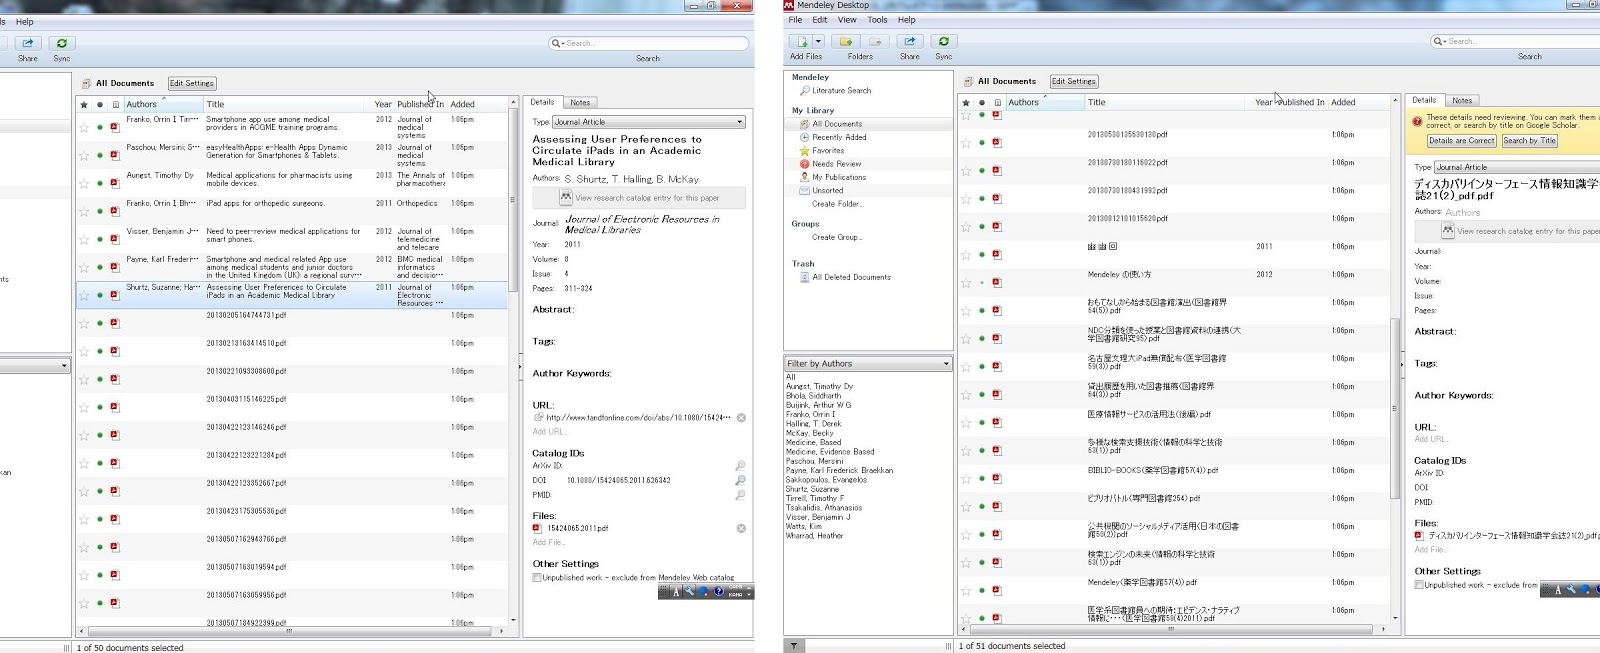Open Edit menu in right window
The image size is (1600, 653).
pos(820,19)
